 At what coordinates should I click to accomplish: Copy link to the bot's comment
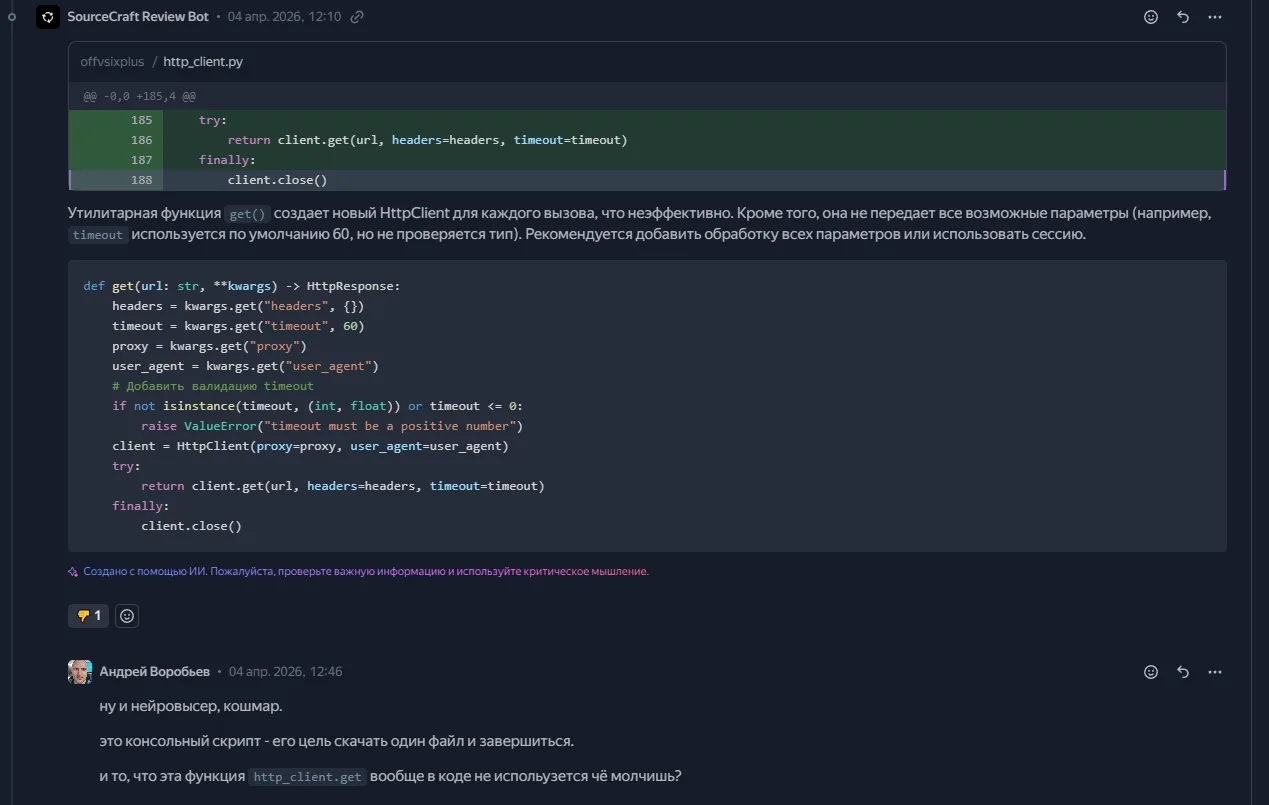(x=357, y=17)
